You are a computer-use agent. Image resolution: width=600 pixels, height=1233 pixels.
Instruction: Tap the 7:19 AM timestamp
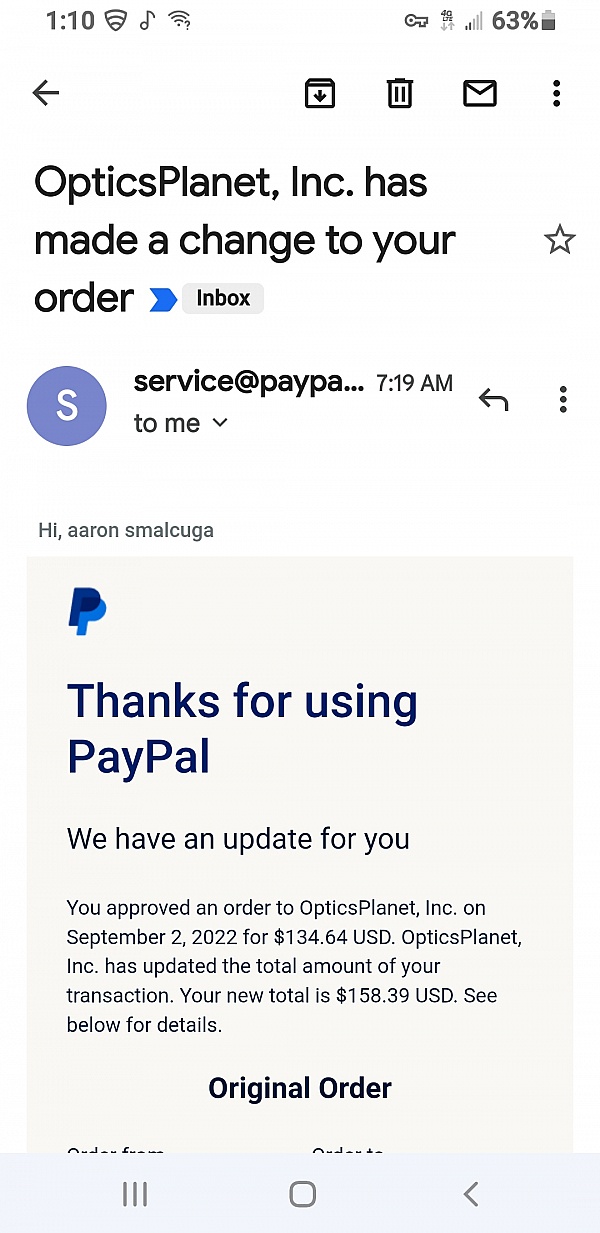point(414,383)
